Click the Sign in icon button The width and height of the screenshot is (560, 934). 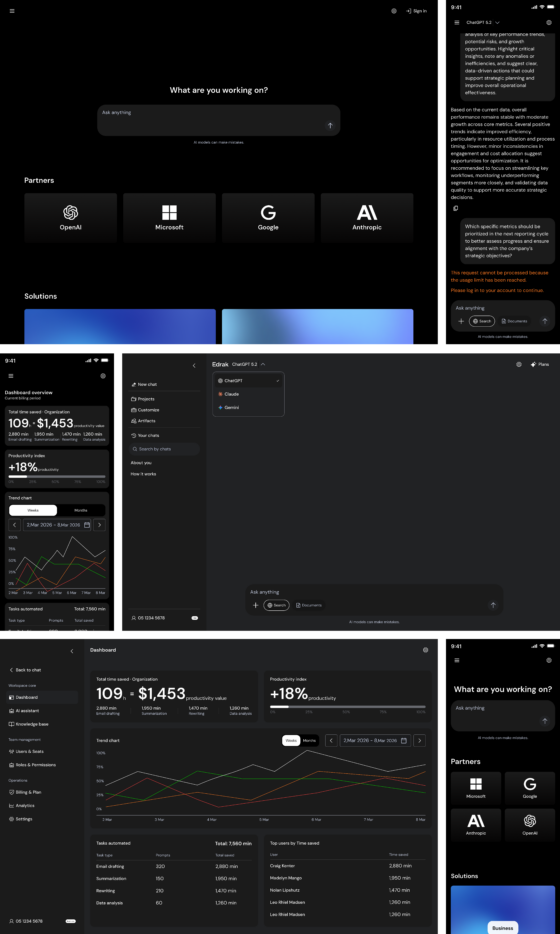point(416,11)
